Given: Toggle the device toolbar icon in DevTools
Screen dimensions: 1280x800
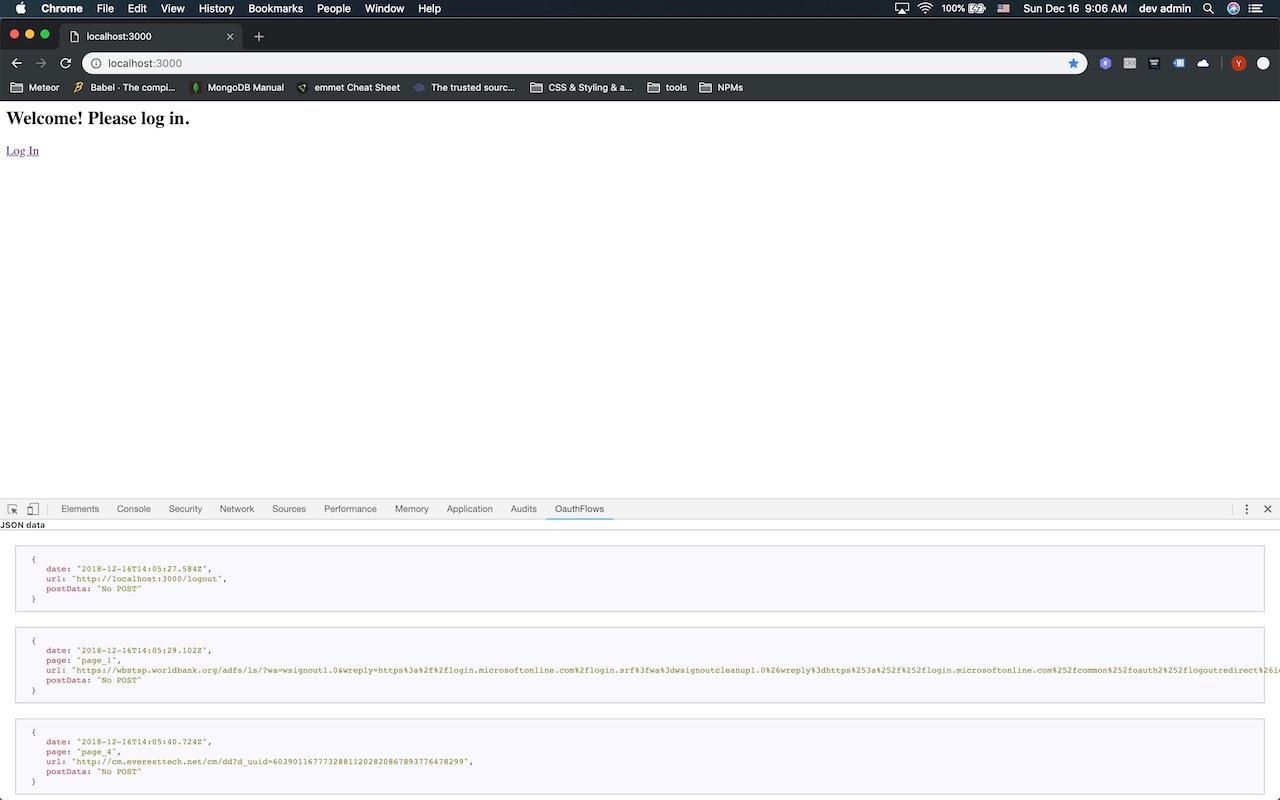Looking at the screenshot, I should [33, 509].
